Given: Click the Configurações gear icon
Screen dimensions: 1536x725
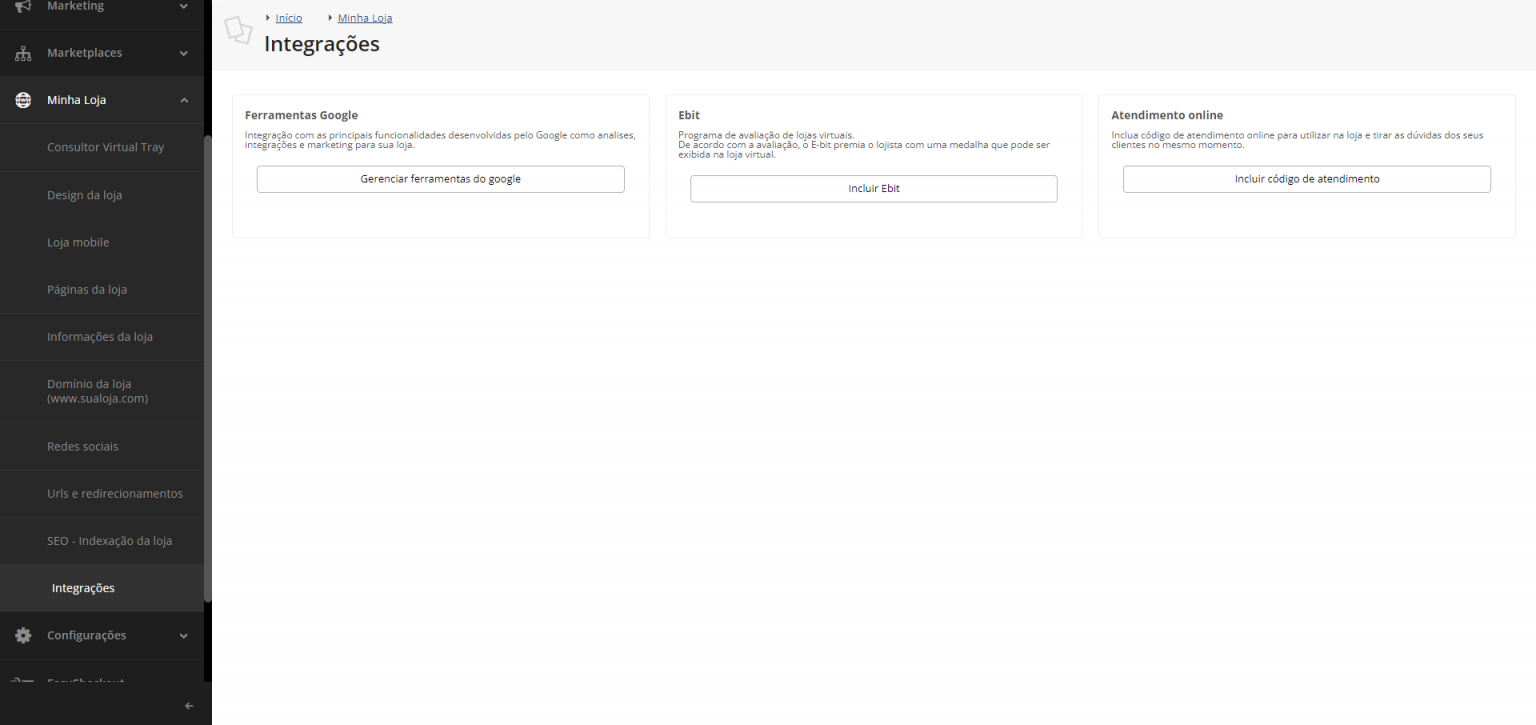Looking at the screenshot, I should point(22,635).
